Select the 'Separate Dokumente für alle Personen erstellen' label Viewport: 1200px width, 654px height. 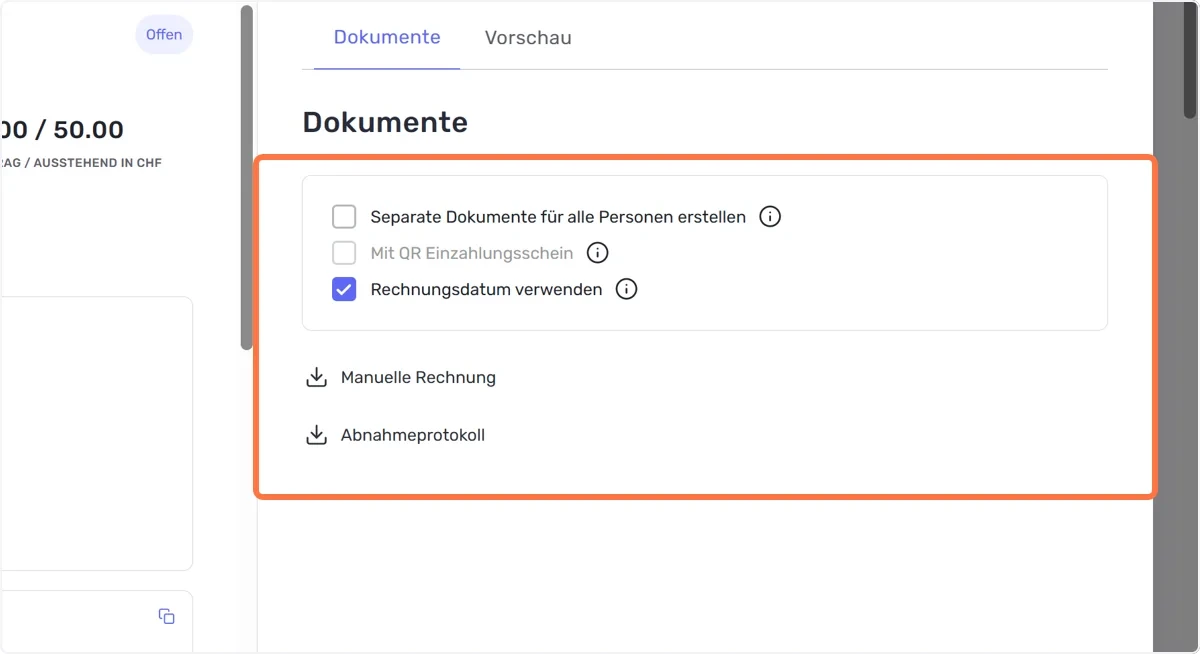point(558,217)
